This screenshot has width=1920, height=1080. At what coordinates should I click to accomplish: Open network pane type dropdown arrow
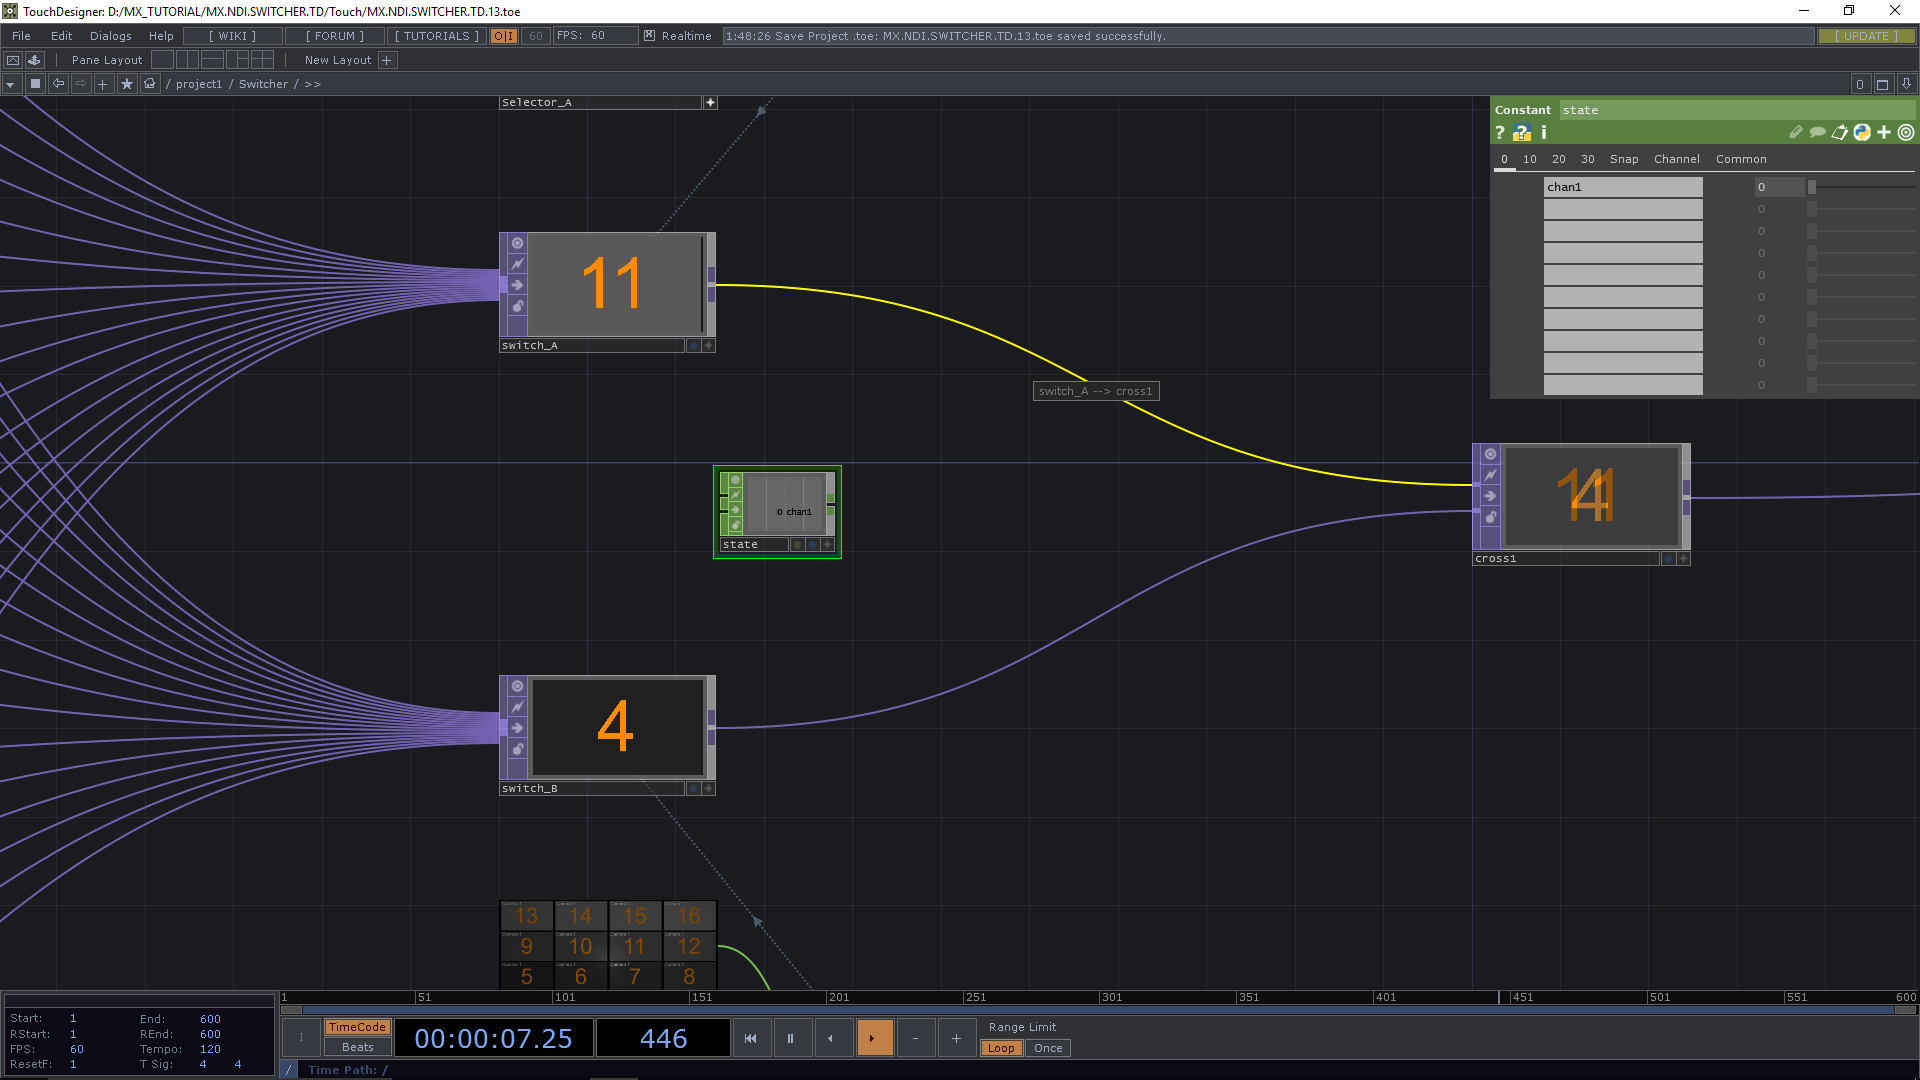coord(10,84)
